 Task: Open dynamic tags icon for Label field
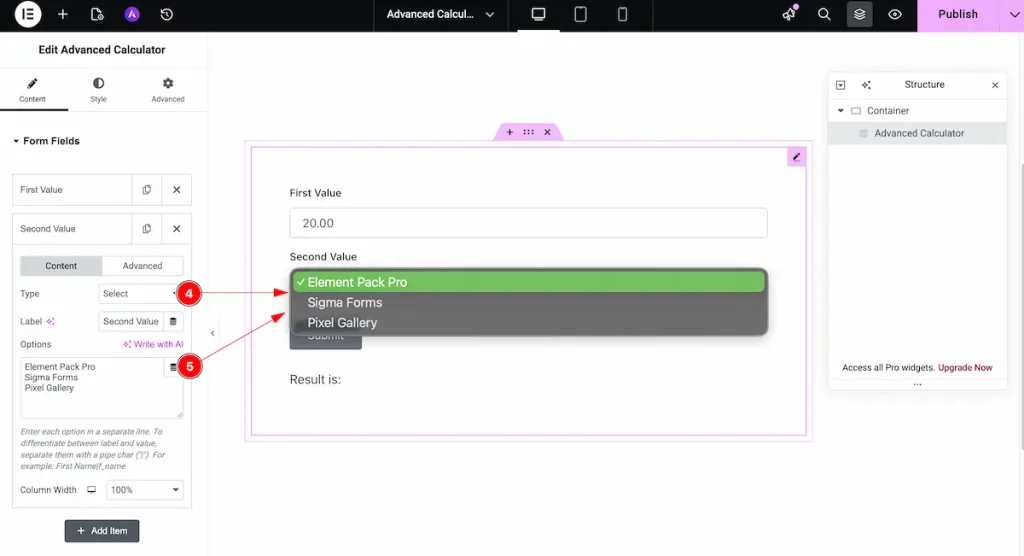click(173, 321)
